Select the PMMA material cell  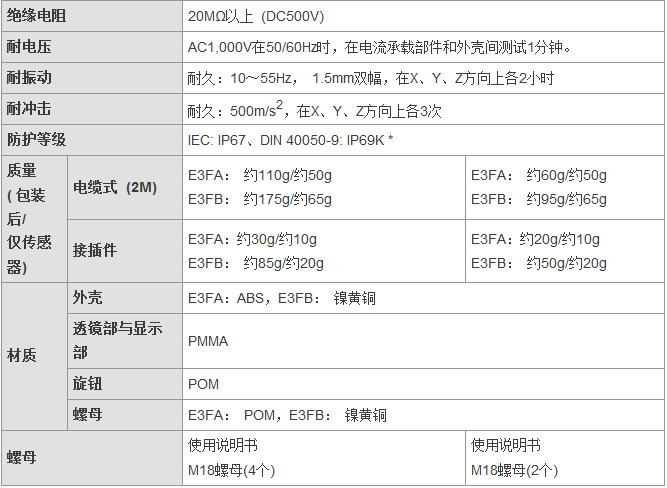(208, 341)
